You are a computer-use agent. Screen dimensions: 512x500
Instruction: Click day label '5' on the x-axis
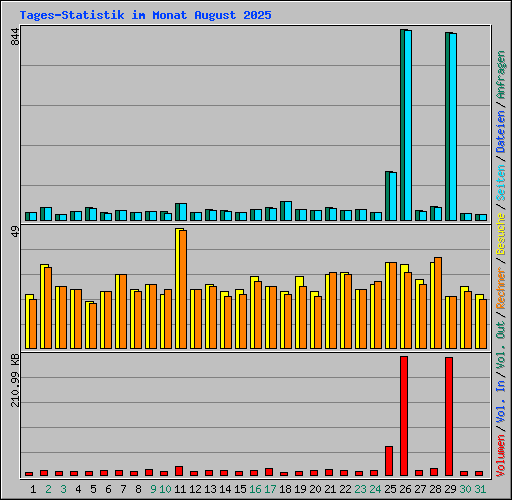pyautogui.click(x=93, y=489)
